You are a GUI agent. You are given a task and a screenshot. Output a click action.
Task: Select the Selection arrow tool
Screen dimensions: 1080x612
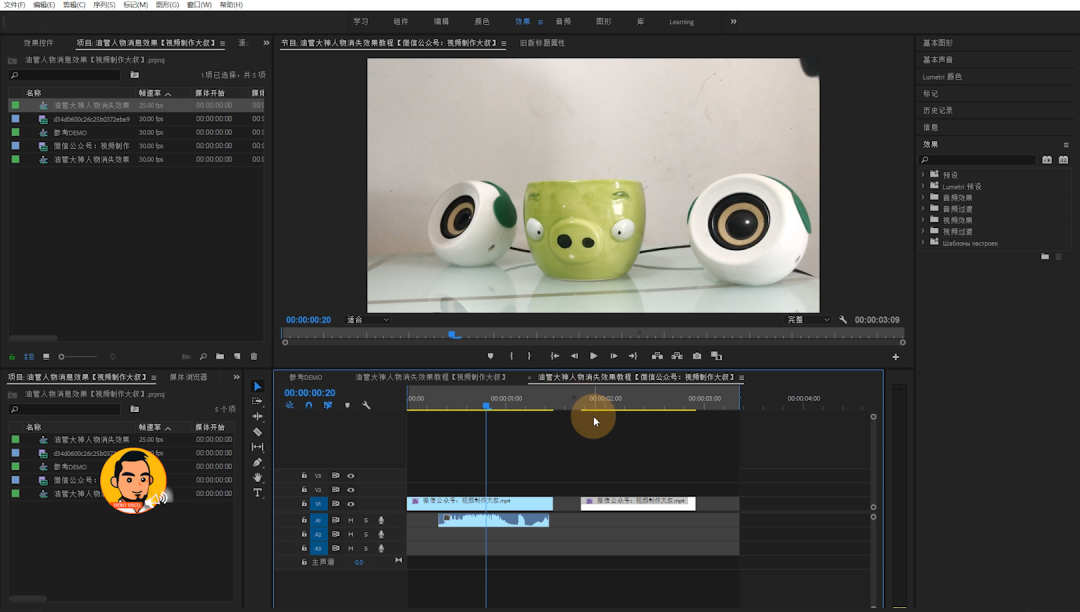tap(258, 386)
